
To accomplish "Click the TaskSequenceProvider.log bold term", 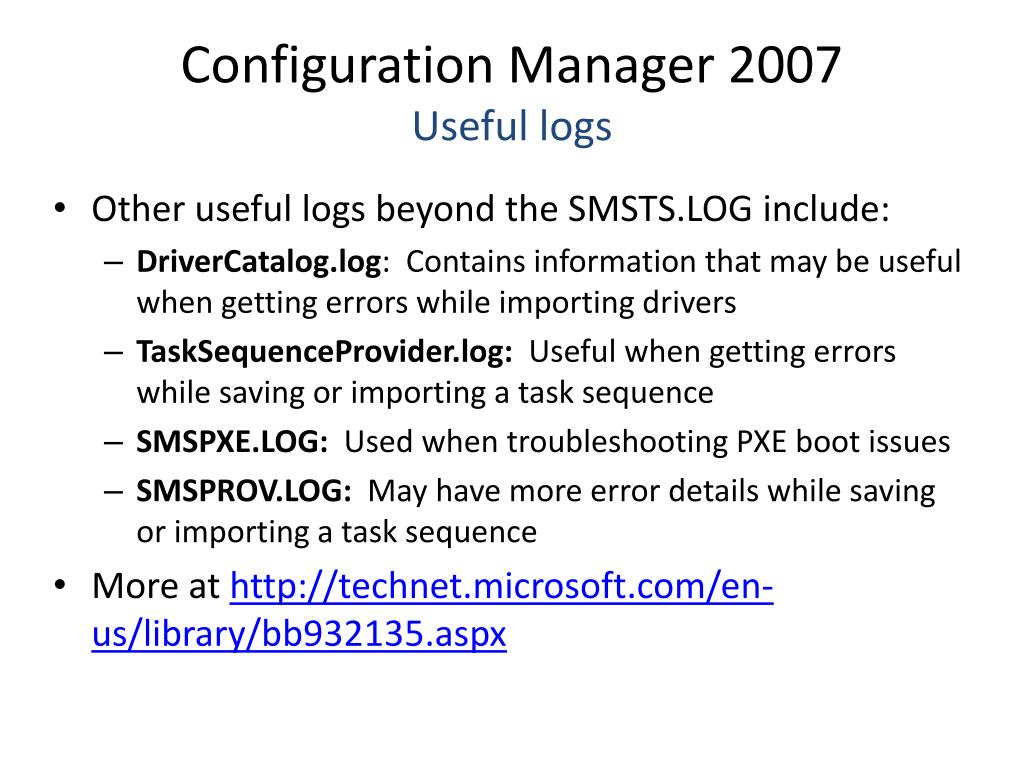I will point(324,353).
